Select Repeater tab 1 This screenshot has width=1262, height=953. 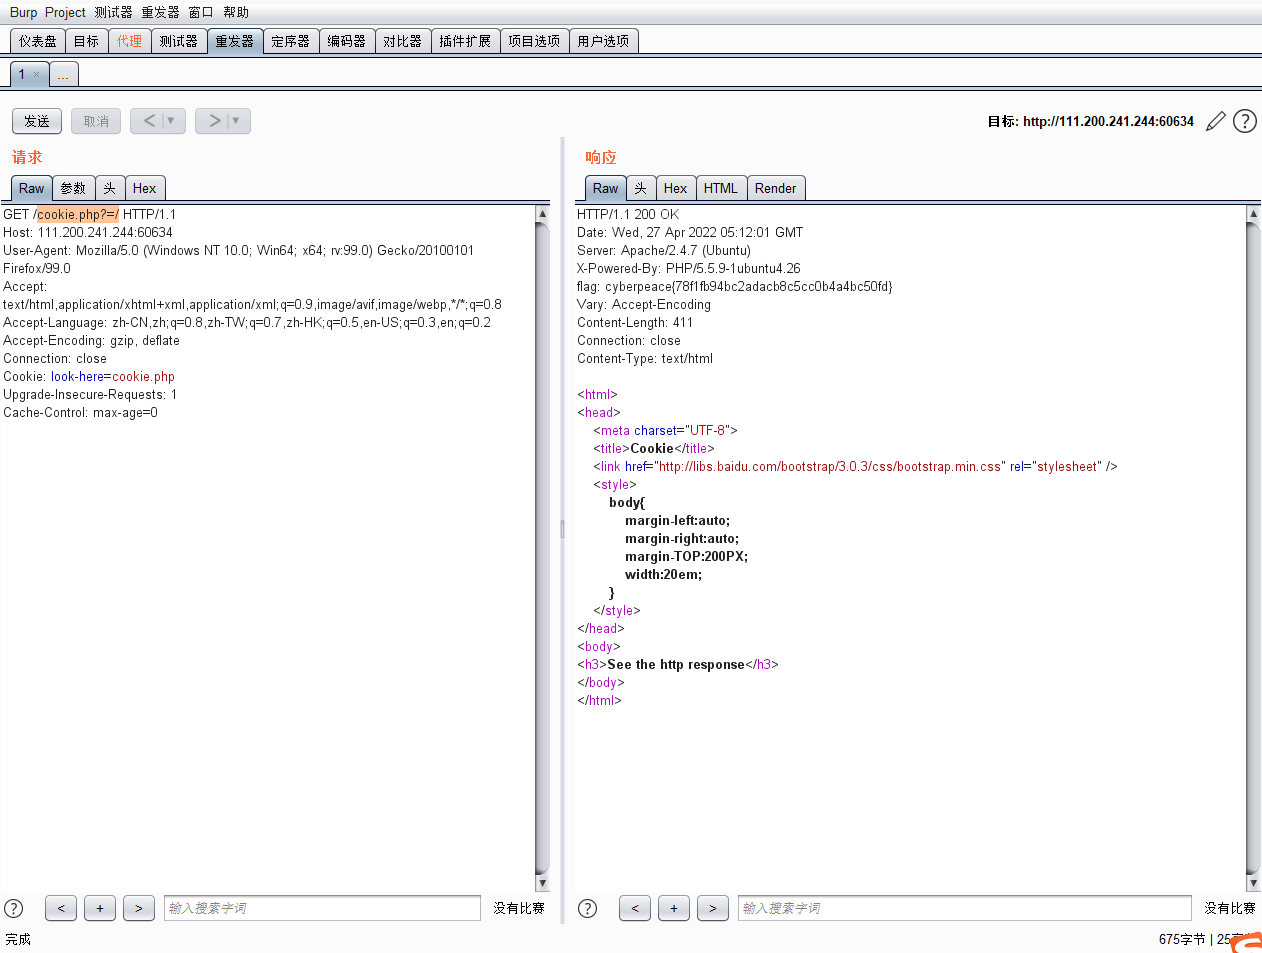click(x=21, y=74)
